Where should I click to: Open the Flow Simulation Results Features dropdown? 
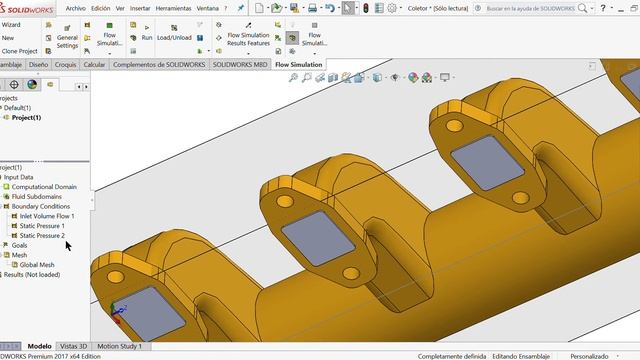point(248,53)
